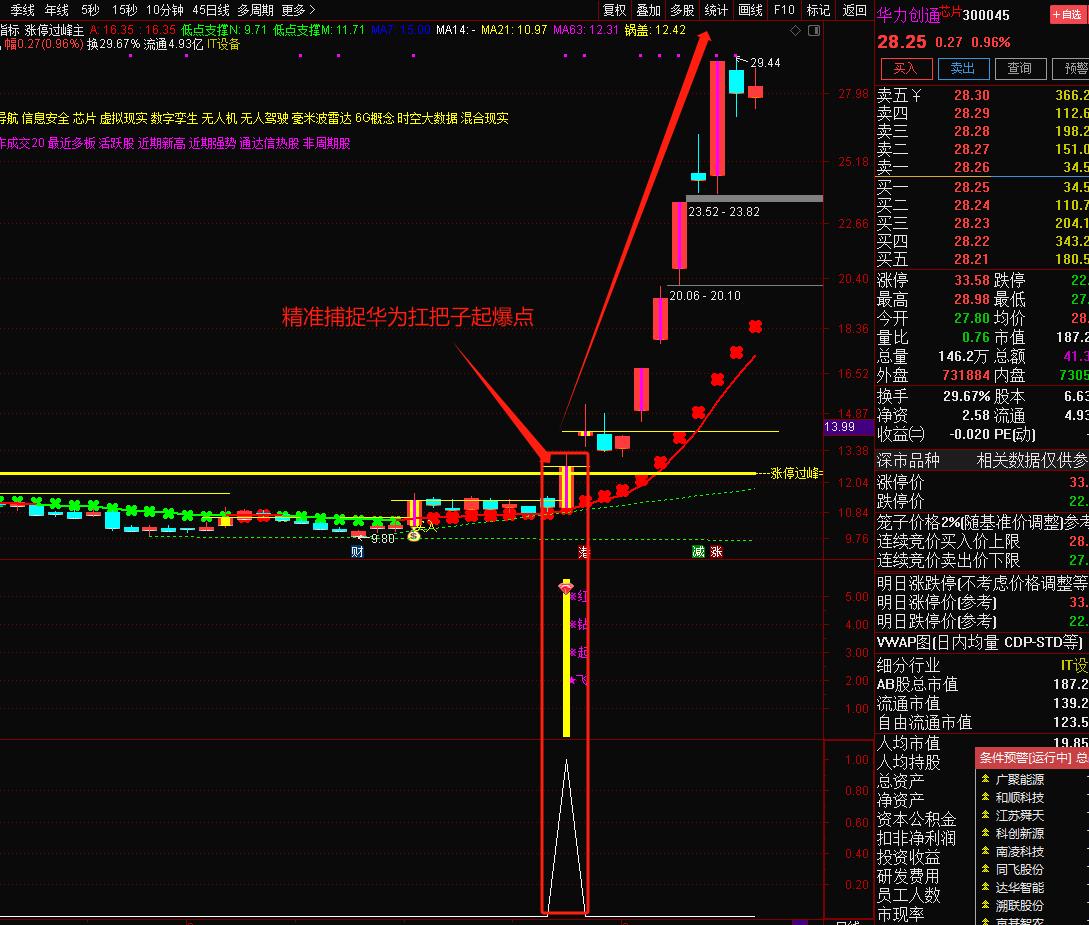The image size is (1089, 925).
Task: Select the 年线 yearly chart tab
Action: point(56,10)
